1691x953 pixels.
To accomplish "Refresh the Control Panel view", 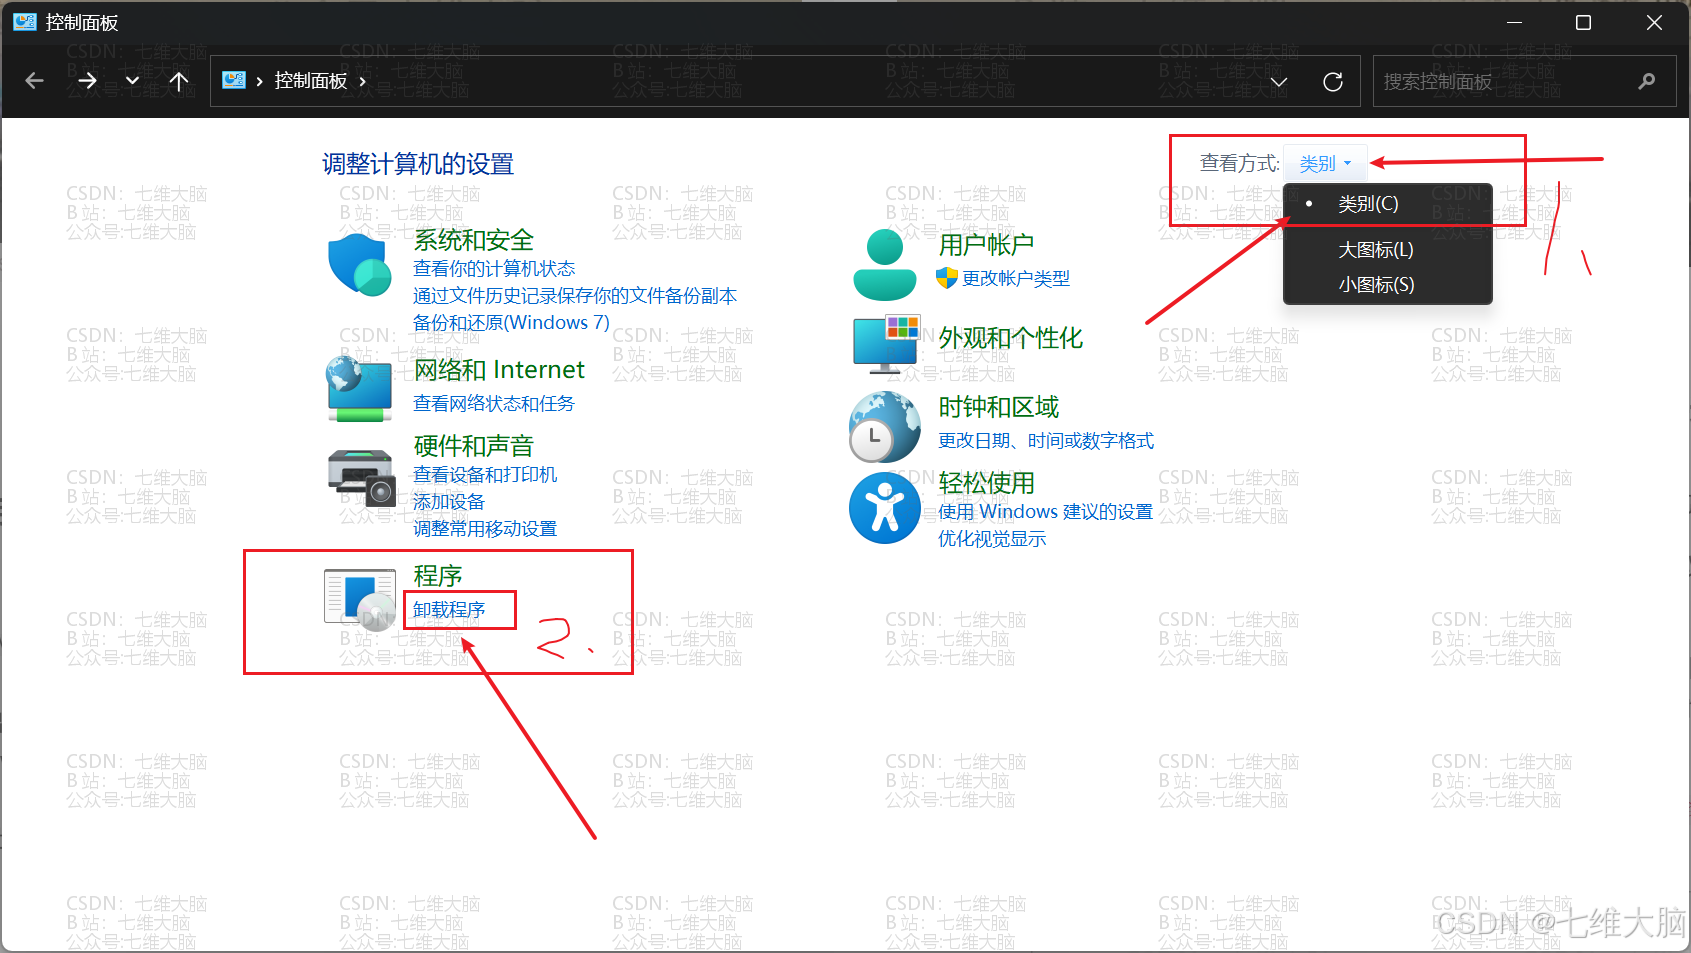I will coord(1333,82).
